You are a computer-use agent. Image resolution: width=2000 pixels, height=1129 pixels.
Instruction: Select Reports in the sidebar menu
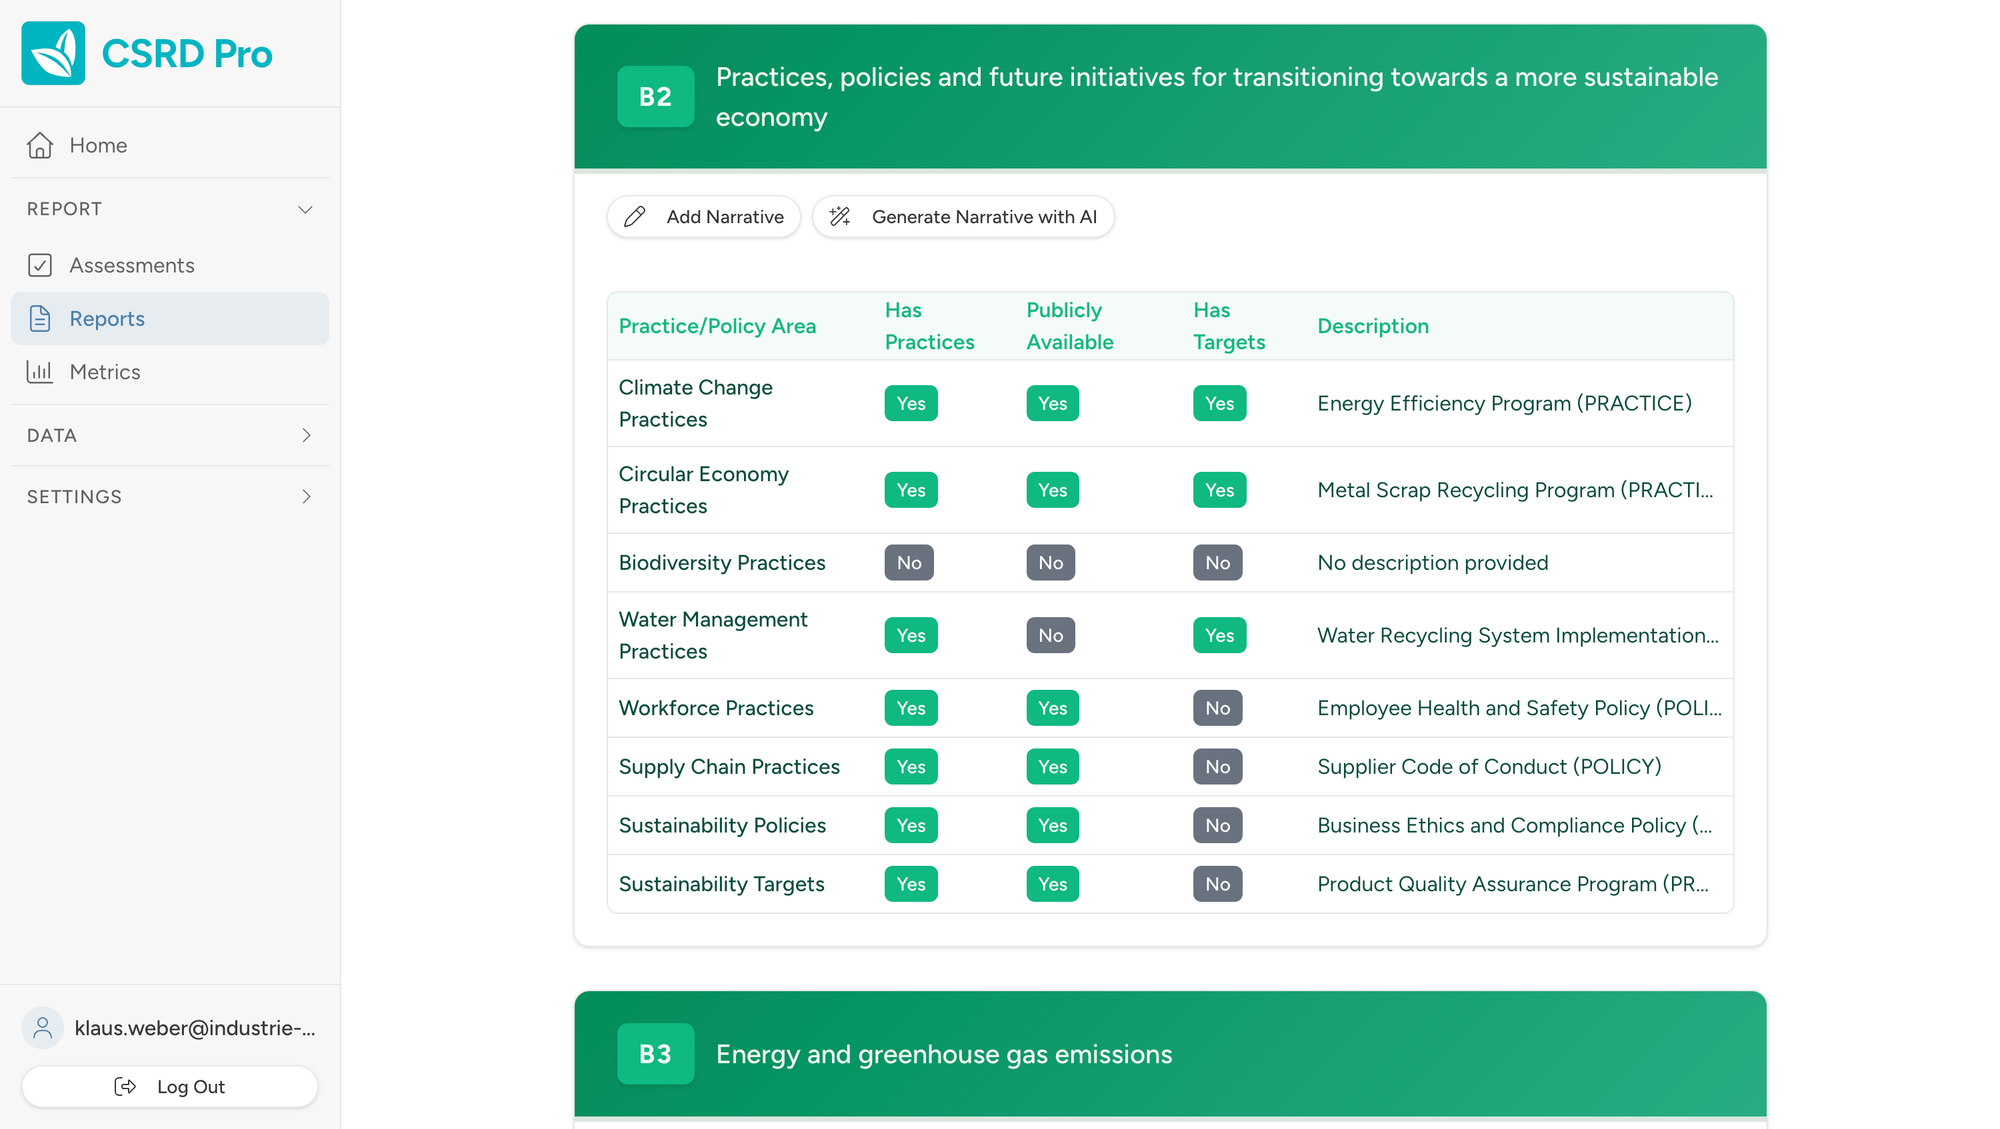[x=107, y=318]
